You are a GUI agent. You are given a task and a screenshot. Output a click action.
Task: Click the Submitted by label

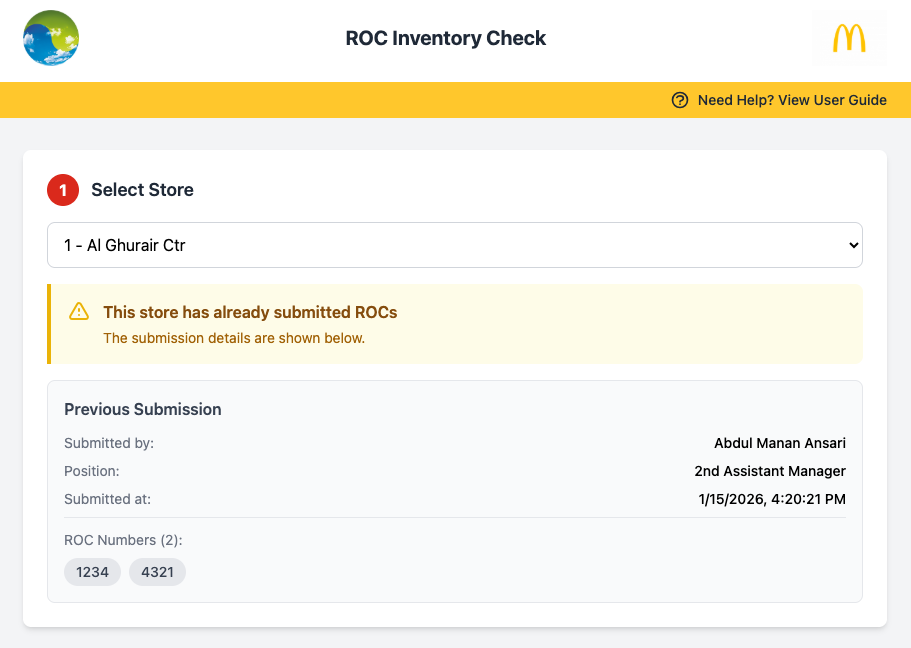[x=109, y=443]
